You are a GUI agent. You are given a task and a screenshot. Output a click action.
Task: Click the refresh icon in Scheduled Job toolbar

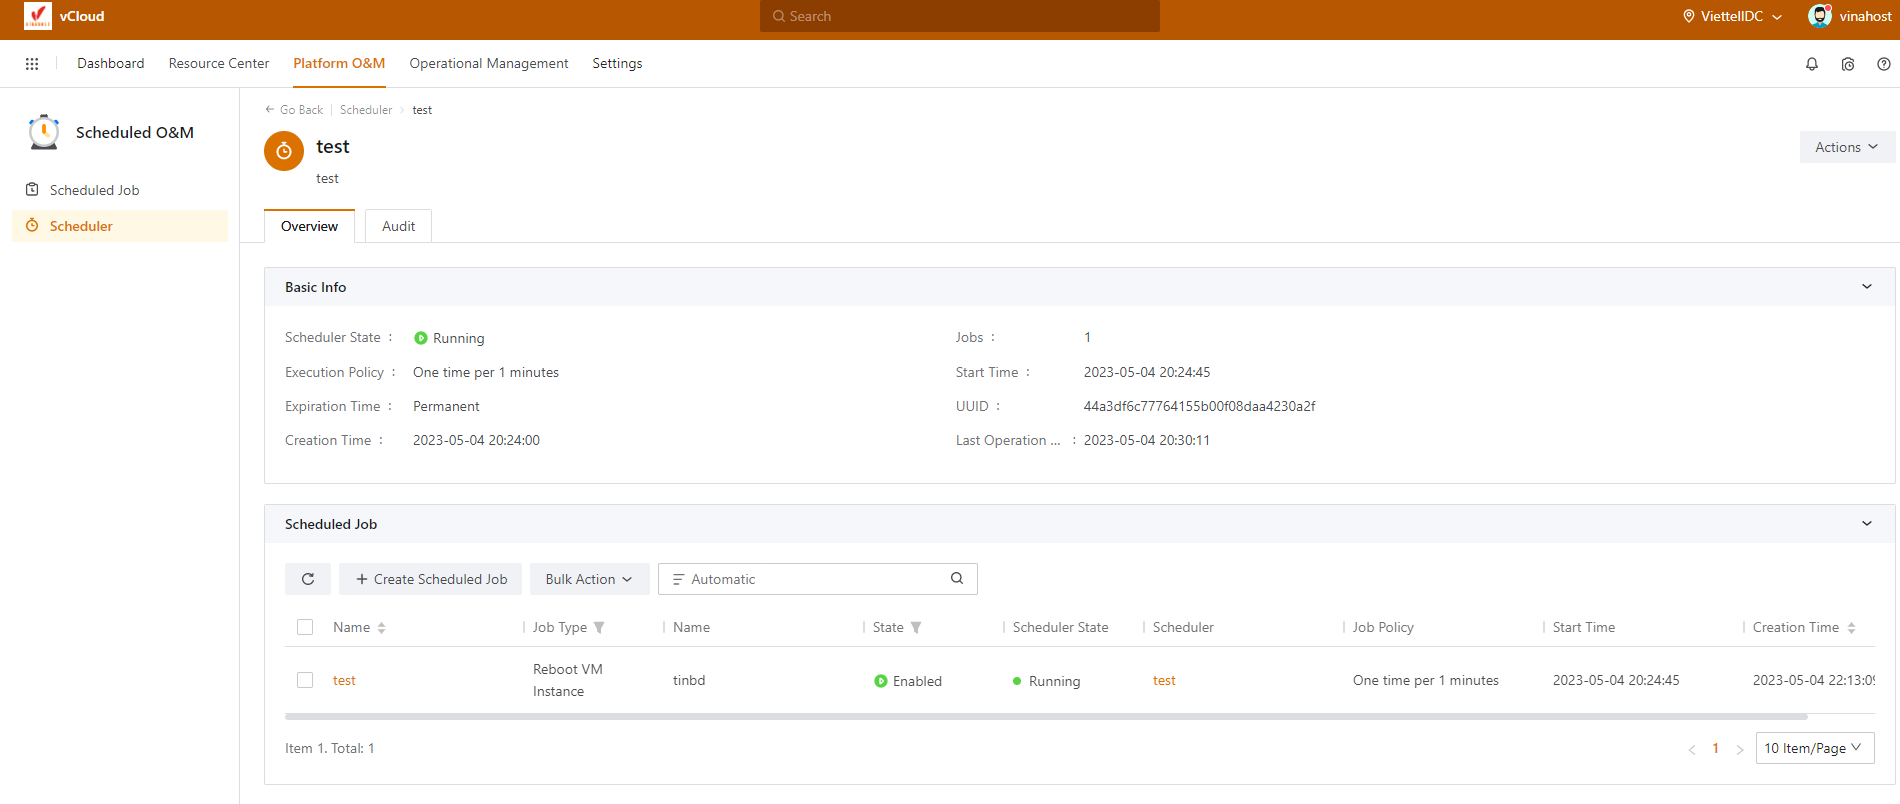point(308,579)
